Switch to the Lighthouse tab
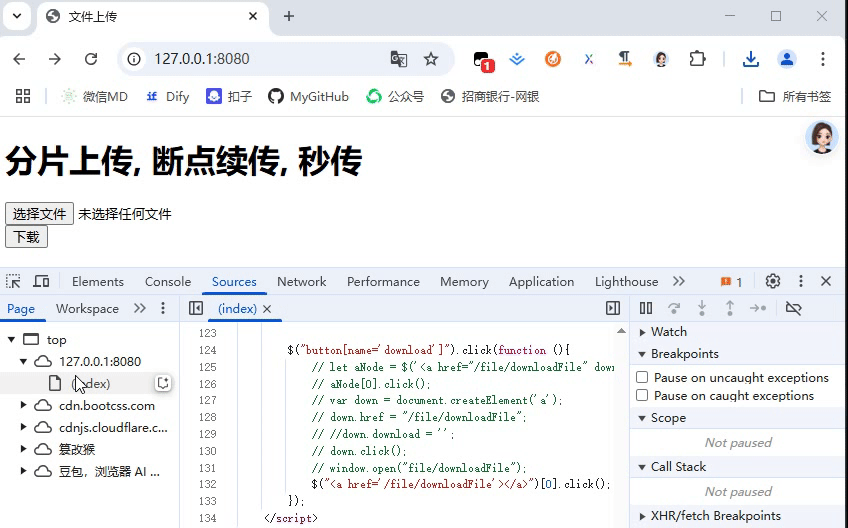848x528 pixels. coord(626,281)
